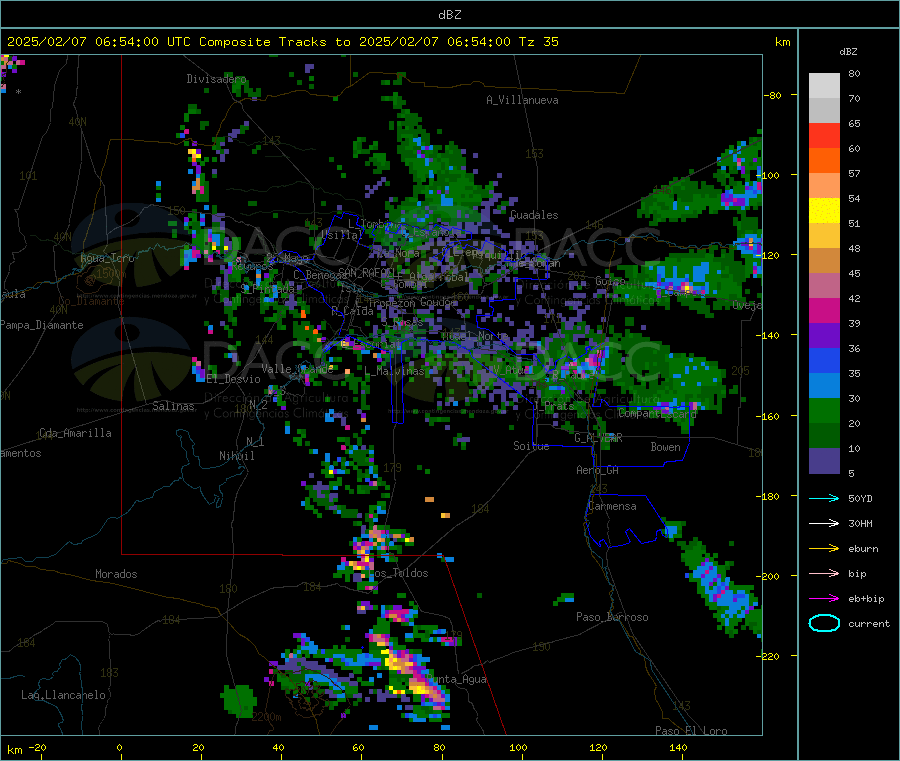
Task: Click the yellow eburn track arrow
Action: (x=824, y=548)
